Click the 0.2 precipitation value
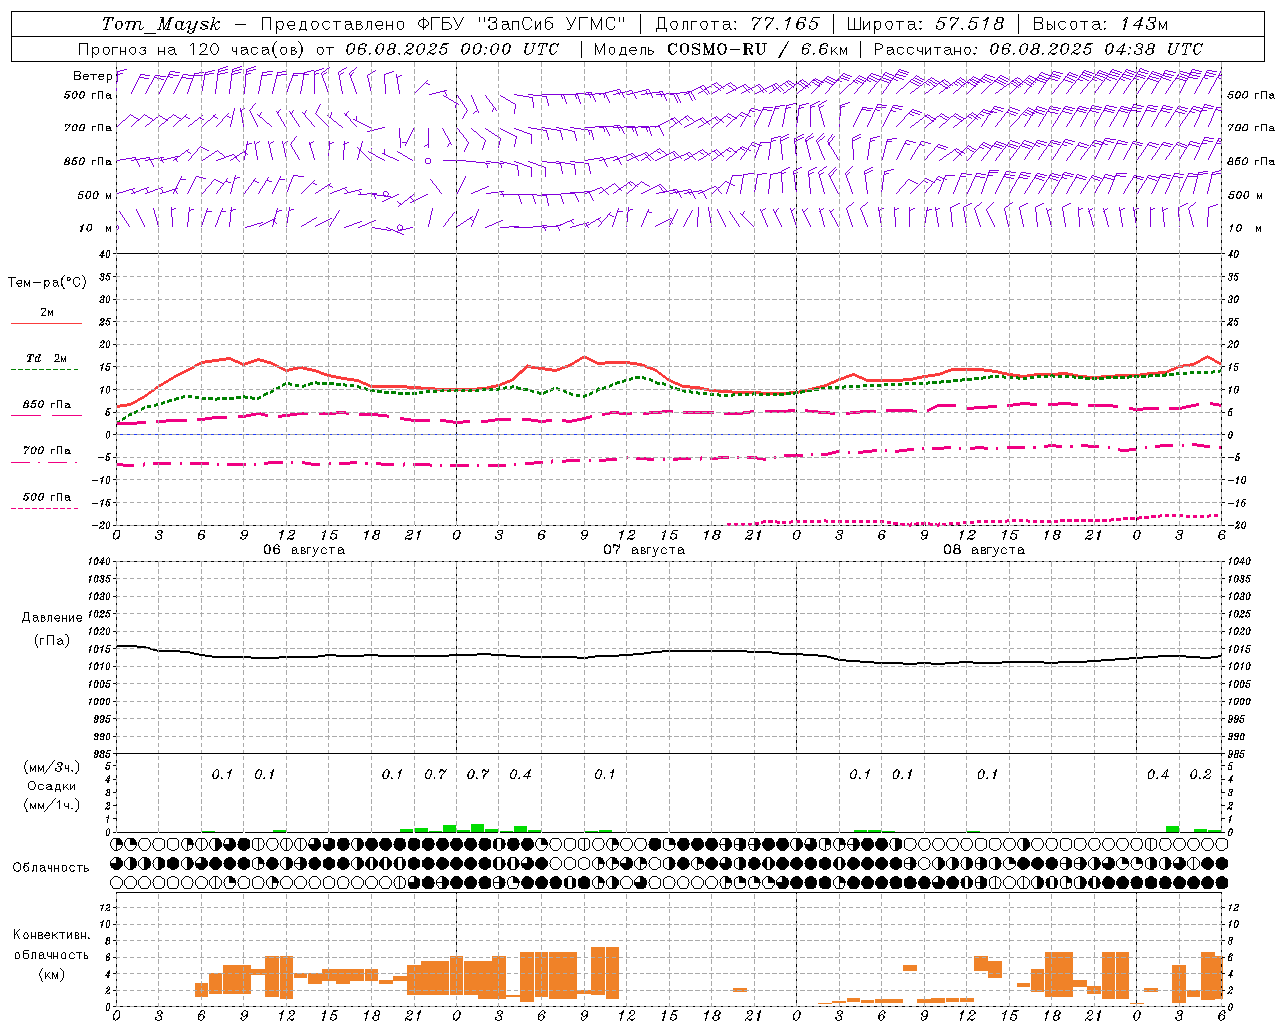 [x=1200, y=774]
